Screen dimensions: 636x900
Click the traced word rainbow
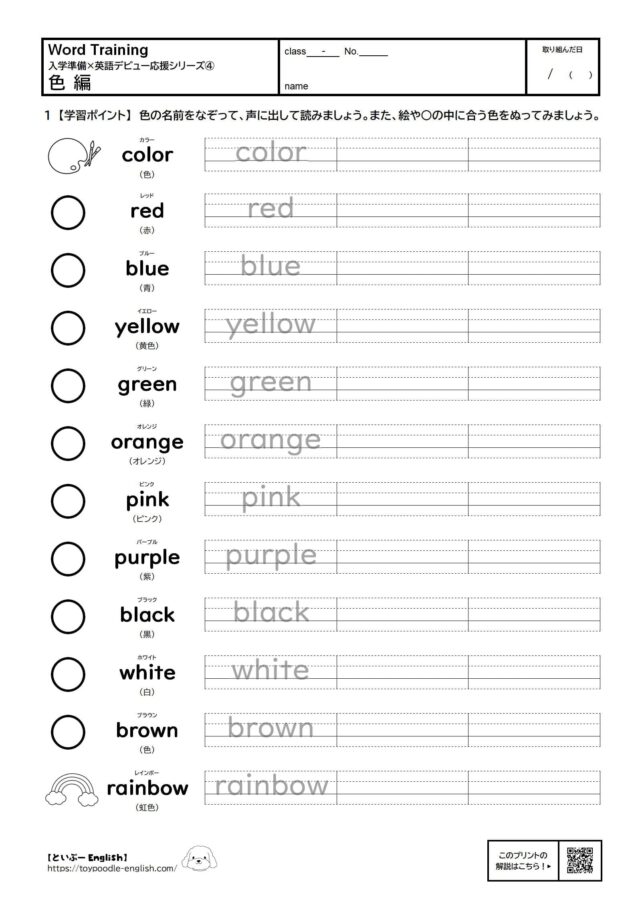coord(271,786)
